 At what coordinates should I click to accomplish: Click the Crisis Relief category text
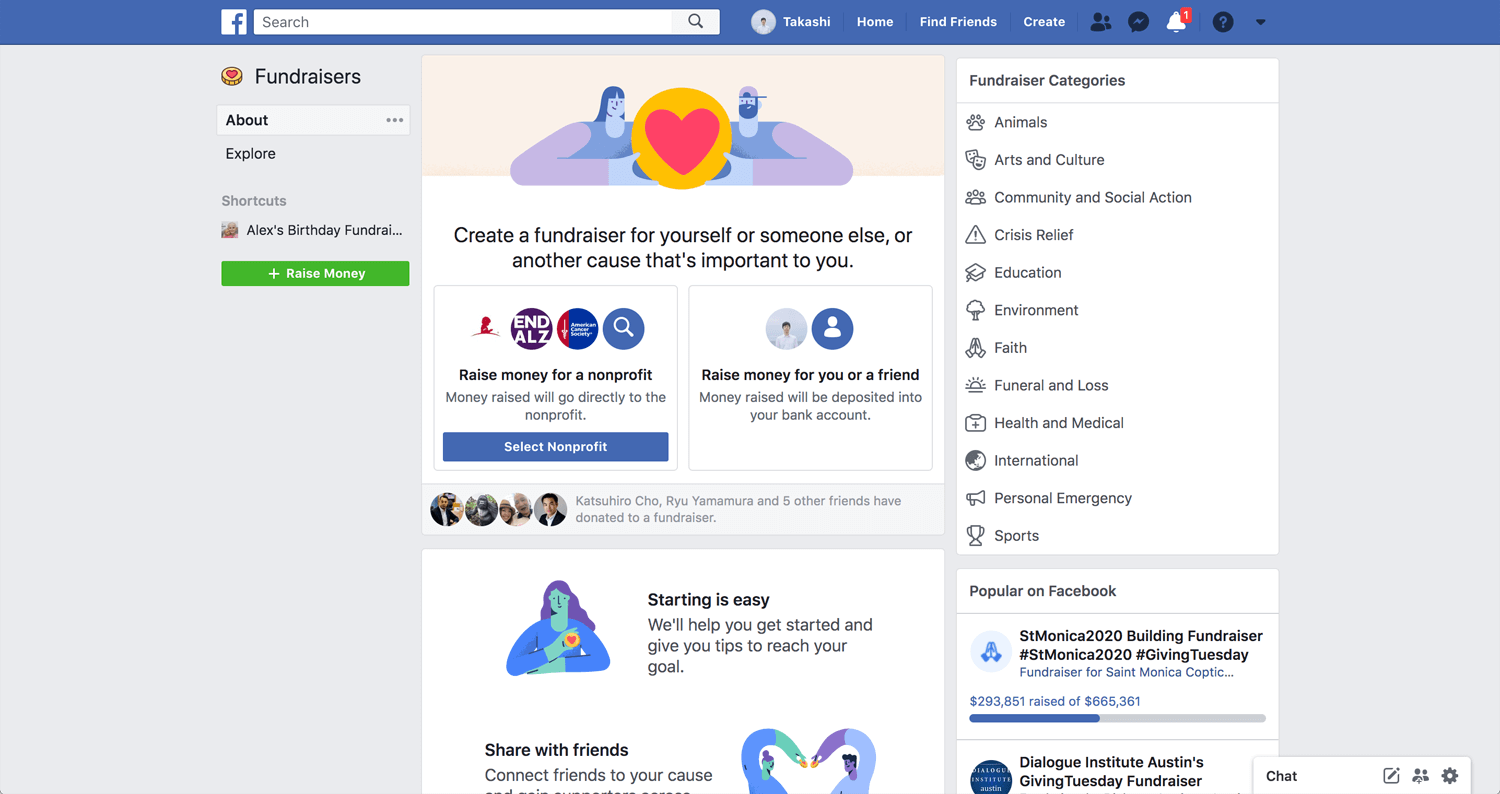coord(1033,235)
